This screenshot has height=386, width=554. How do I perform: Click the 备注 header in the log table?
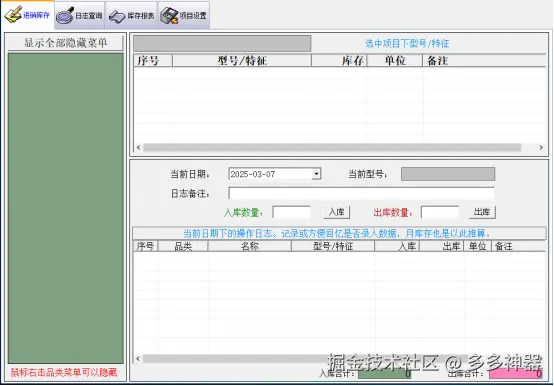point(518,246)
